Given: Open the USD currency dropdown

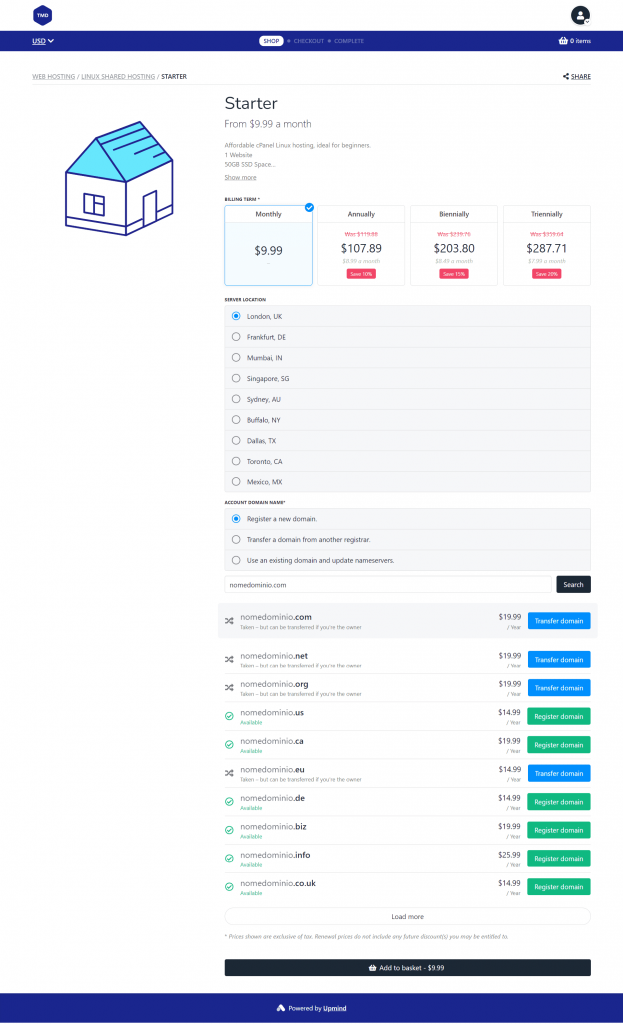Looking at the screenshot, I should 43,41.
